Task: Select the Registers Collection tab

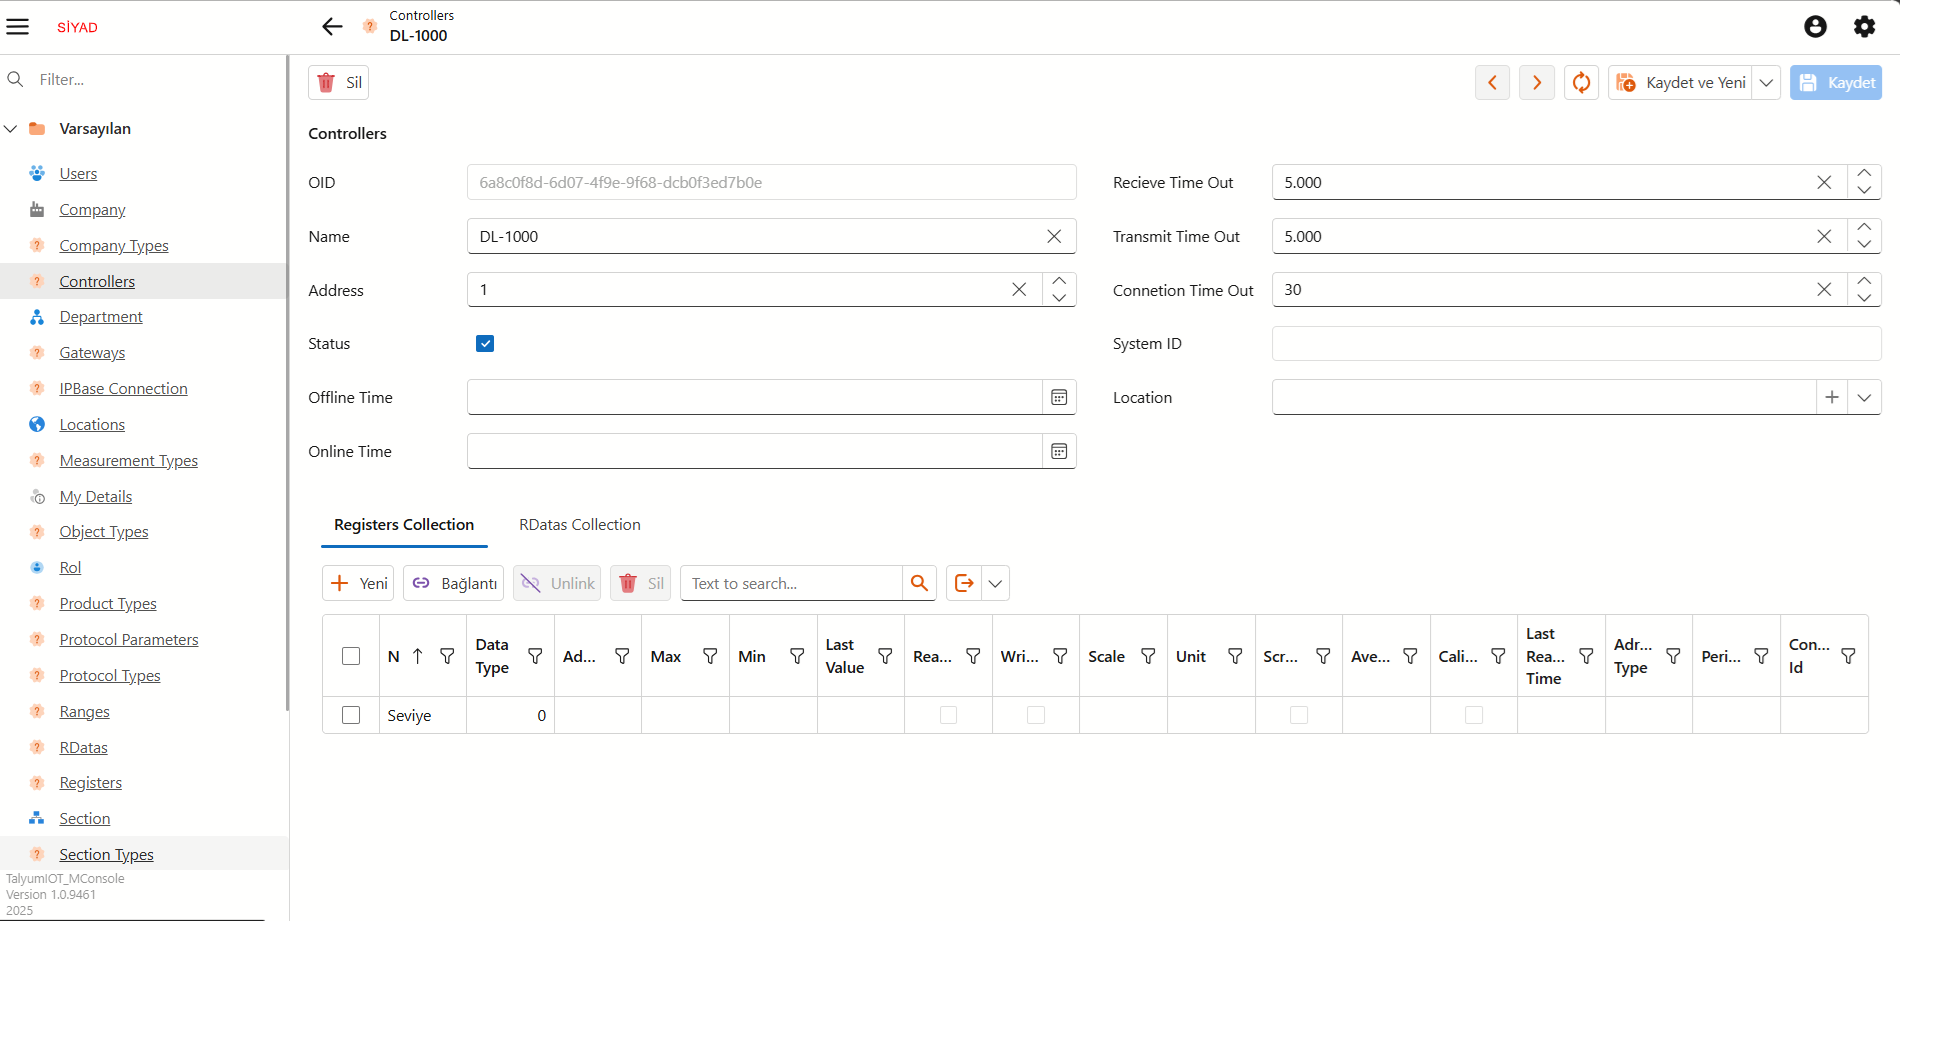Action: click(404, 525)
